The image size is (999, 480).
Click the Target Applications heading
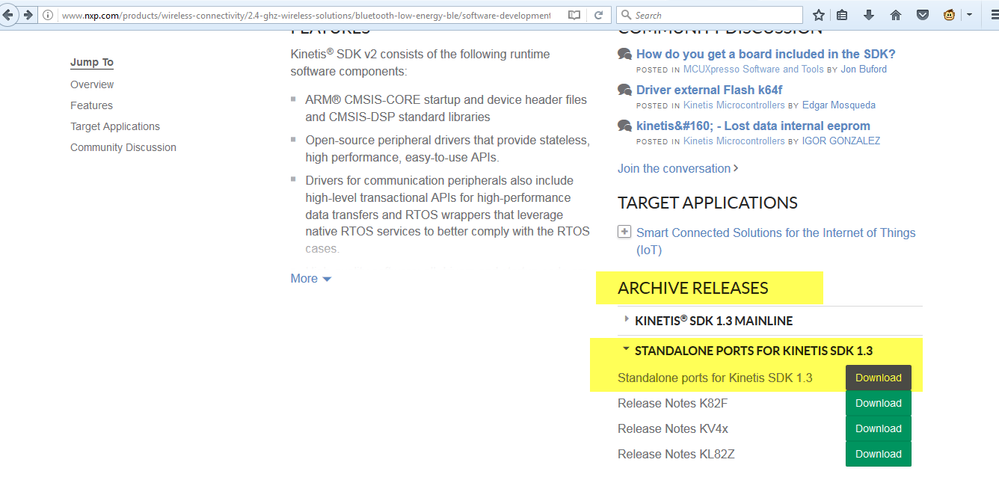pyautogui.click(x=707, y=203)
